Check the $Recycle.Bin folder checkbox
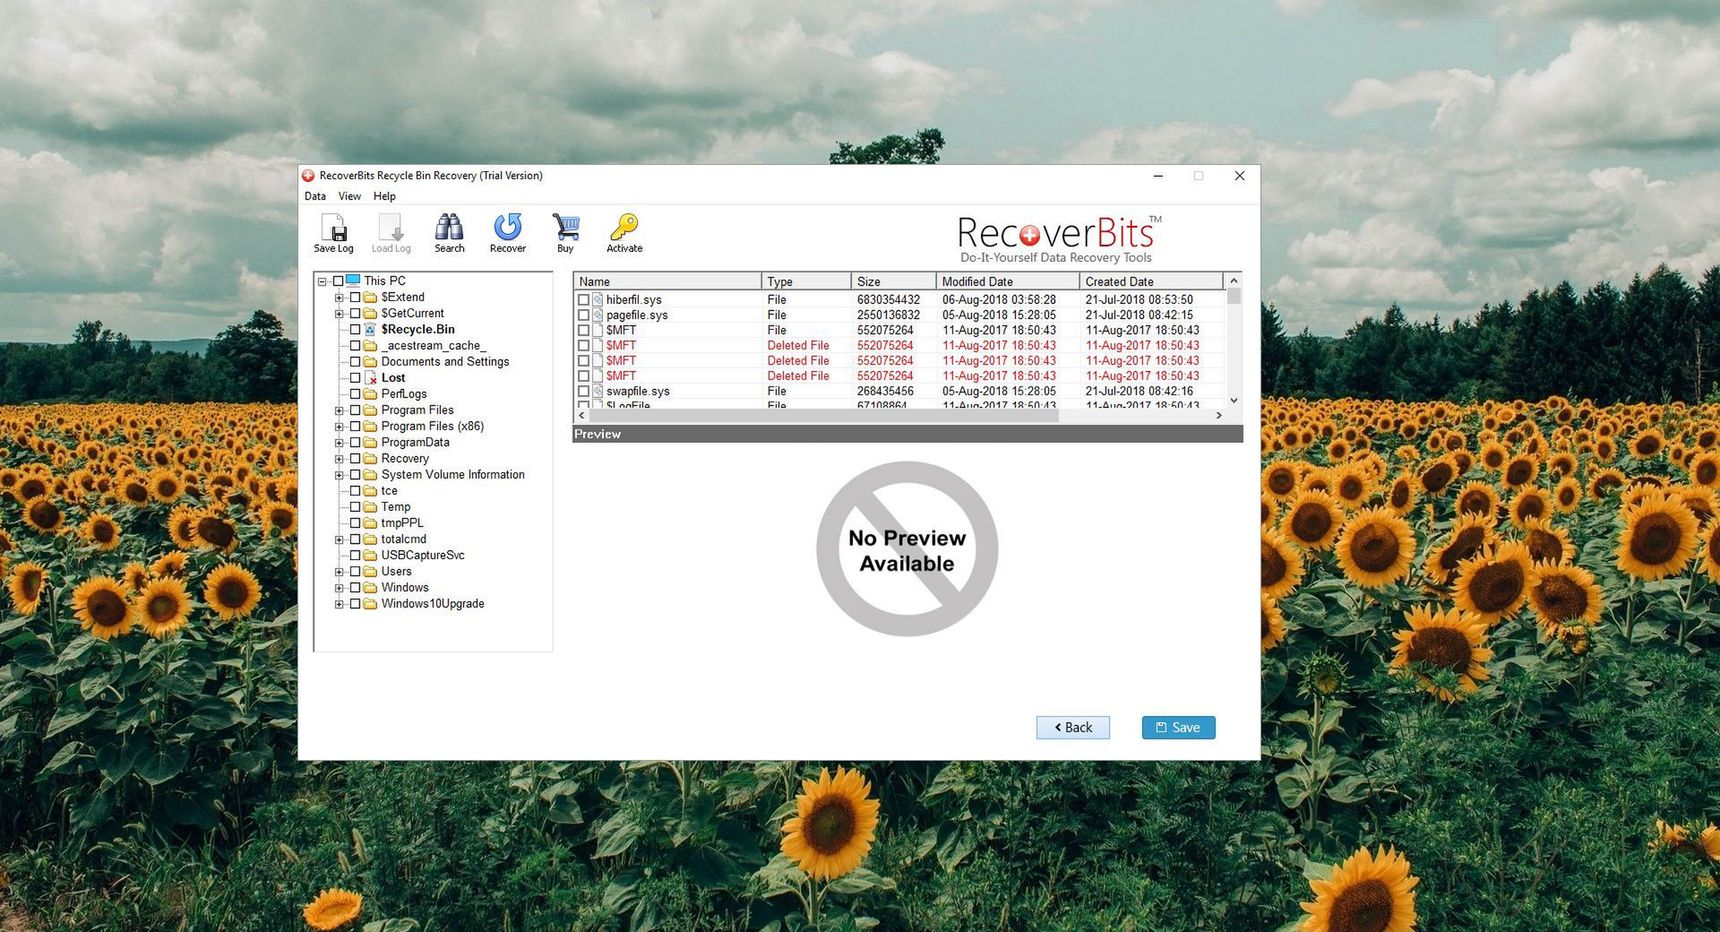The image size is (1720, 932). (355, 329)
